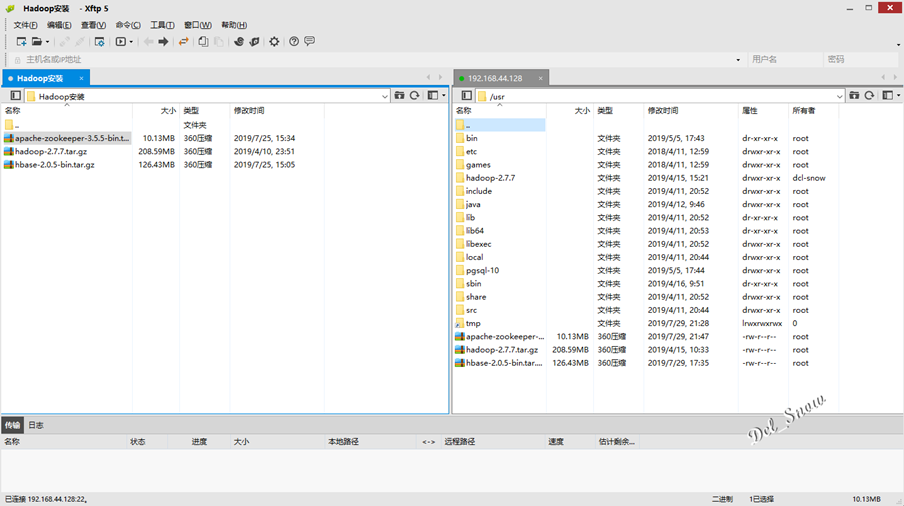Open the 窗口(W) menu

click(198, 25)
